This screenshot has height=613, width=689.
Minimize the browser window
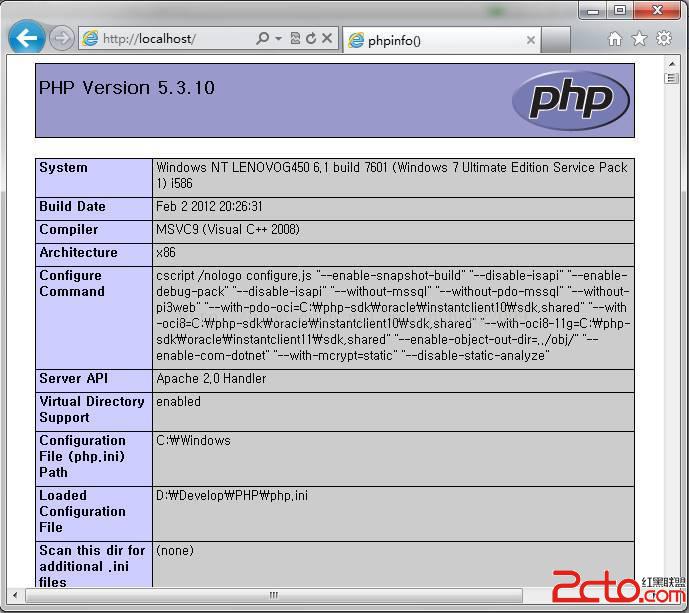(x=593, y=11)
